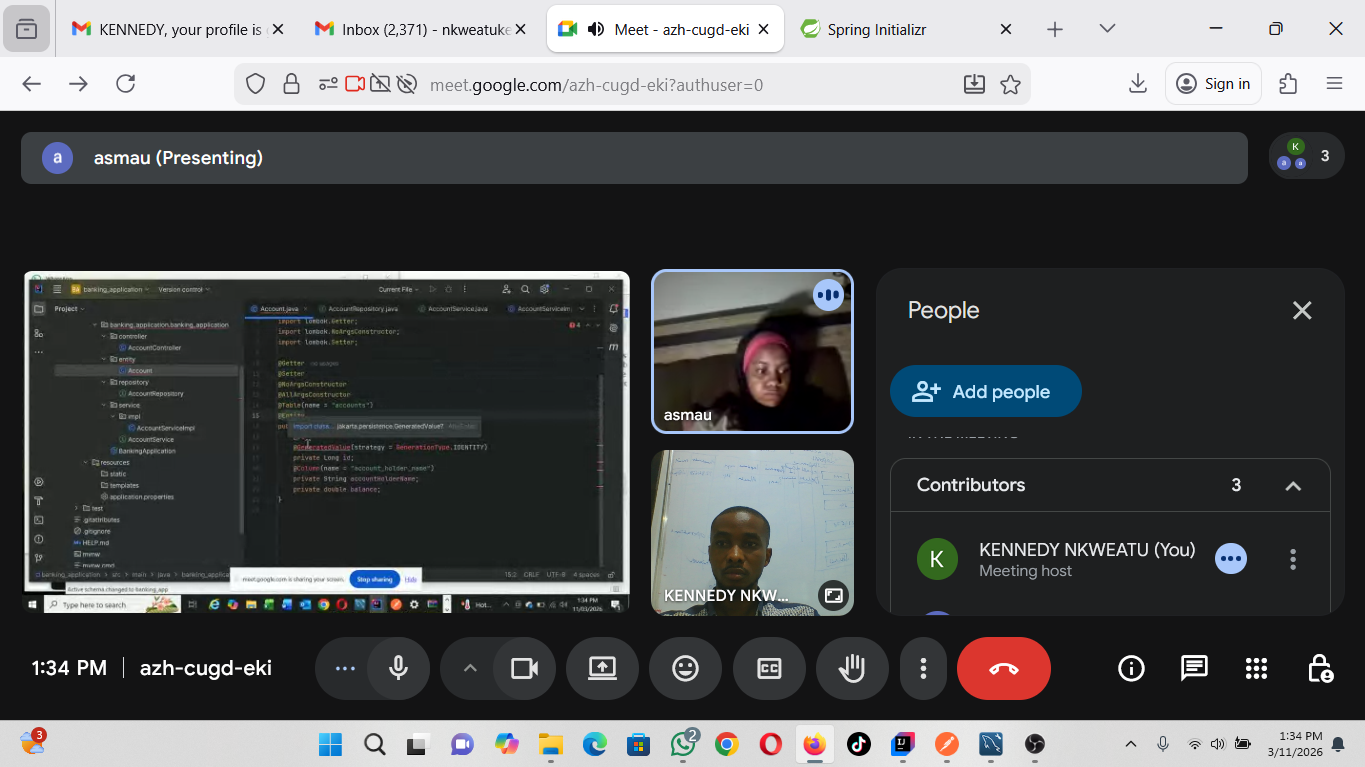Toggle closed captions
This screenshot has width=1365, height=767.
click(x=769, y=669)
